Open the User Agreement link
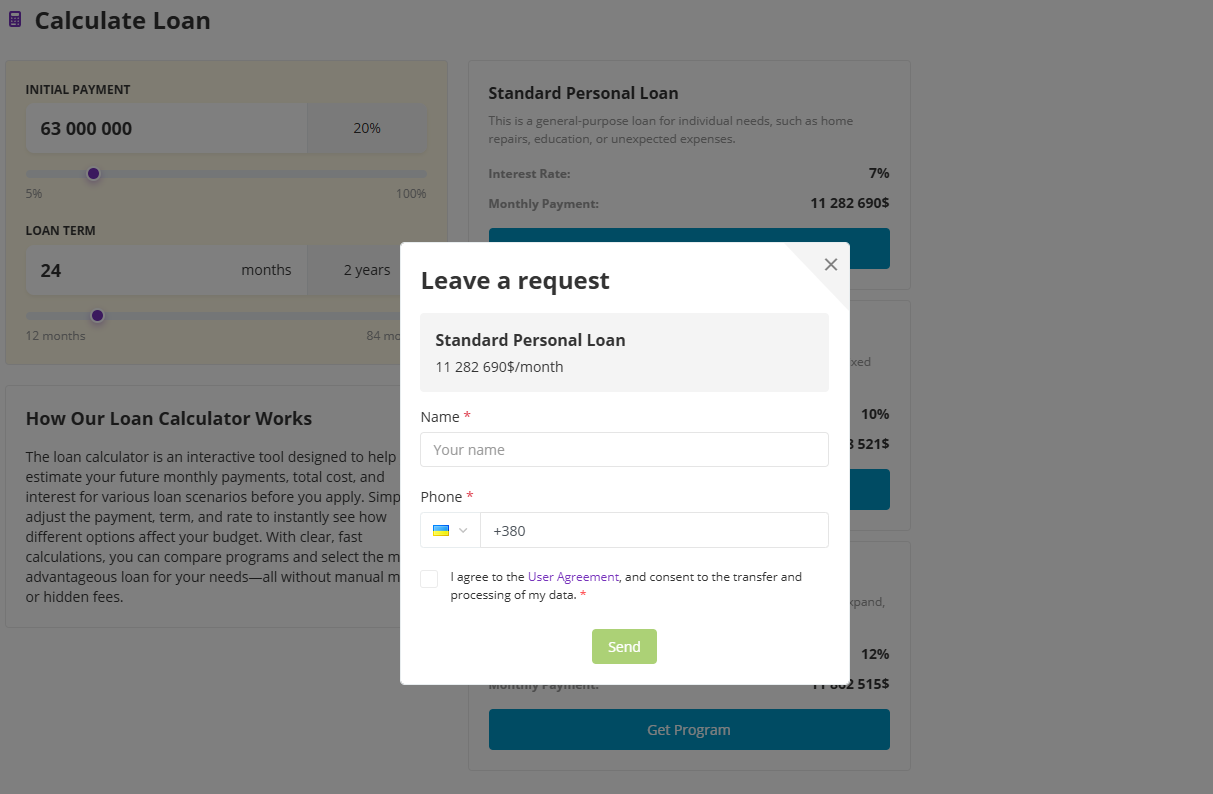The width and height of the screenshot is (1213, 794). 573,577
